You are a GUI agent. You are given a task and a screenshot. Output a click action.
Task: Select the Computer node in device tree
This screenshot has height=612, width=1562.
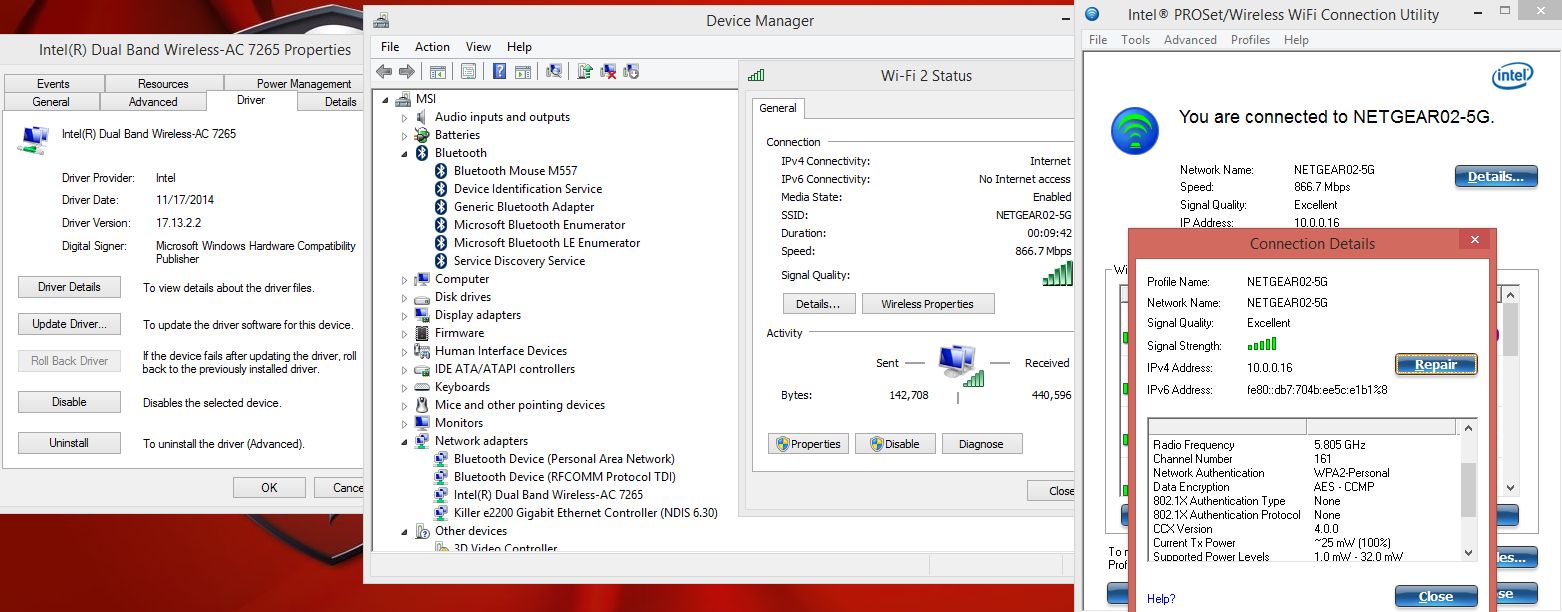point(462,279)
